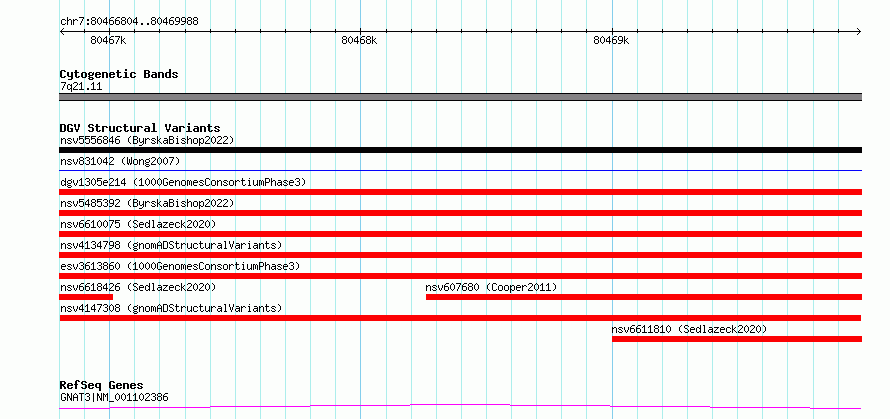The image size is (890, 419).
Task: Select the red bar under nsv6611810
Action: [737, 339]
